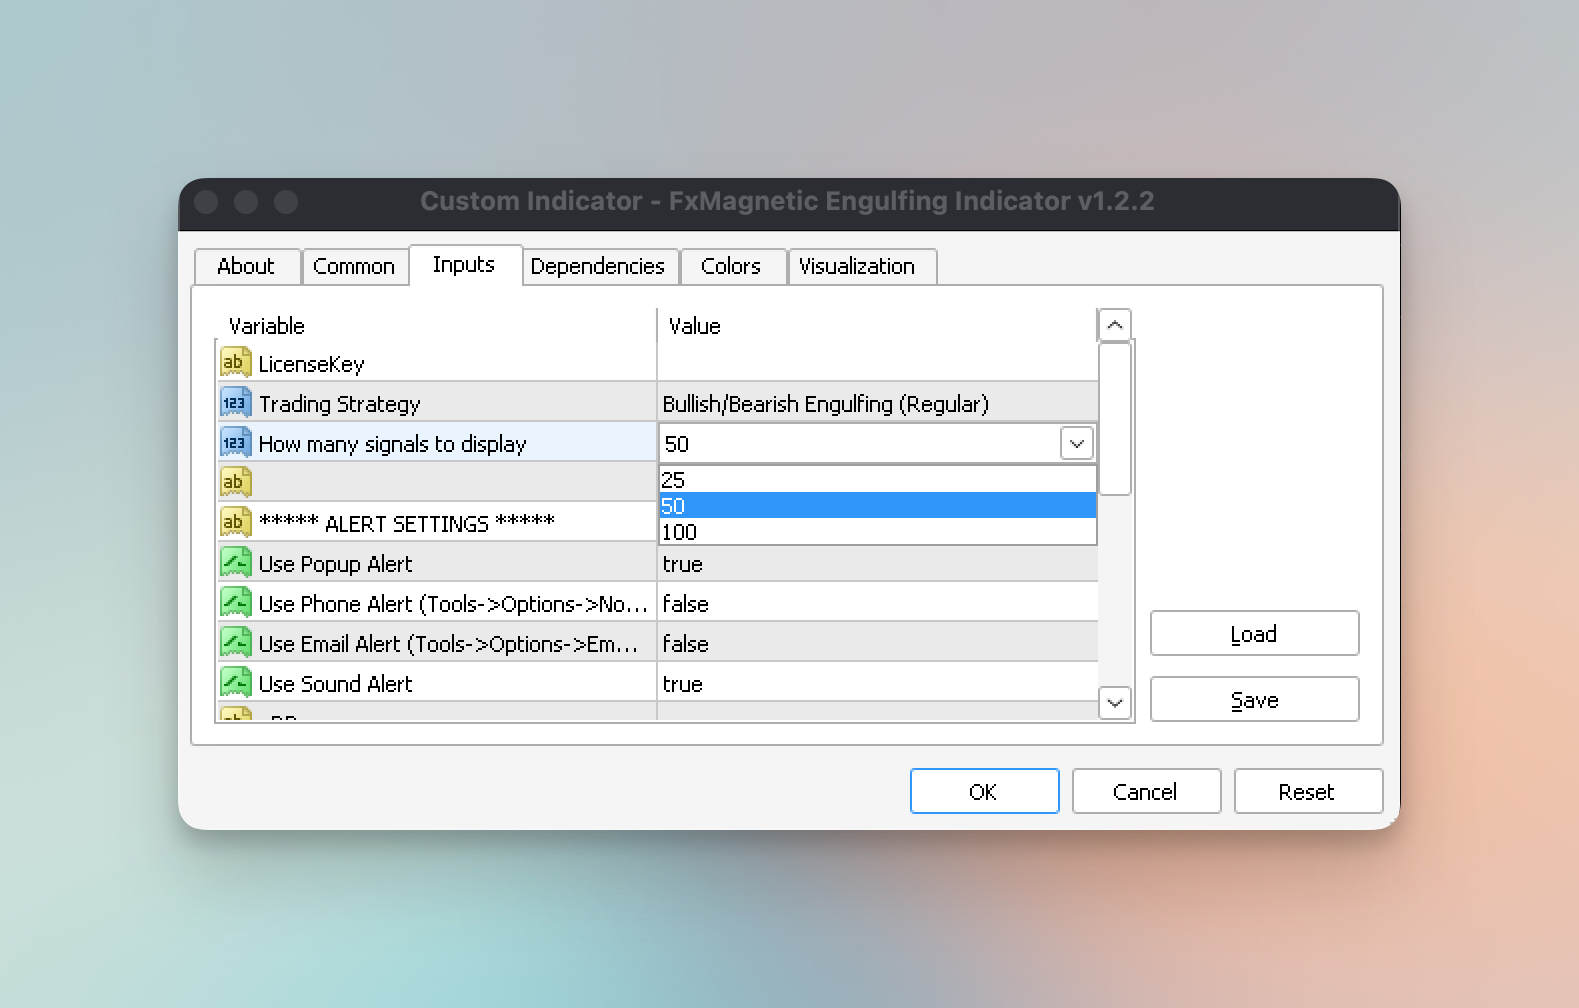Click the vertical scrollbar thumb
Screen dimensions: 1579x1008
[x=1115, y=419]
